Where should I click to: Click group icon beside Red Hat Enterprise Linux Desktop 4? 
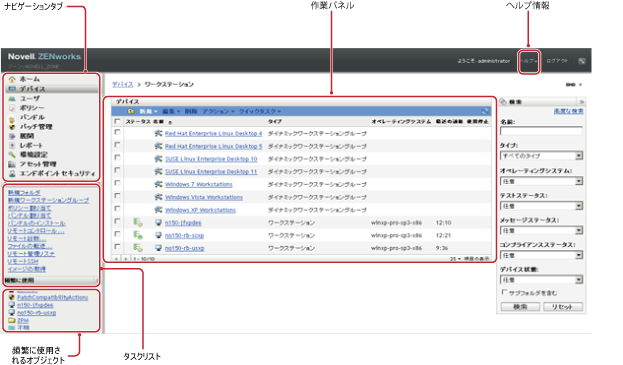pos(159,133)
